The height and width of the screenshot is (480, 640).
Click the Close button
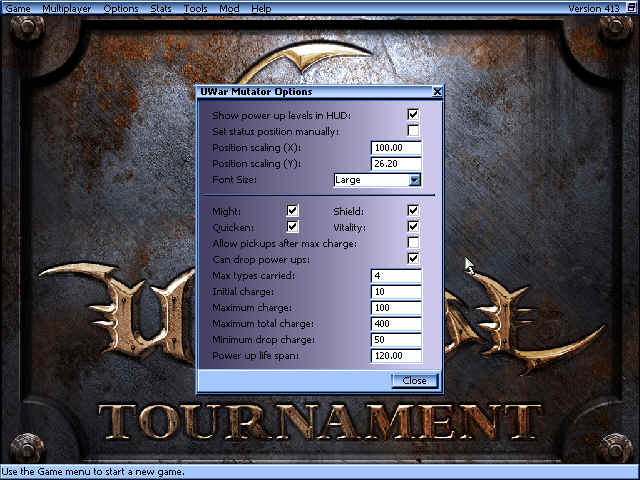[414, 381]
